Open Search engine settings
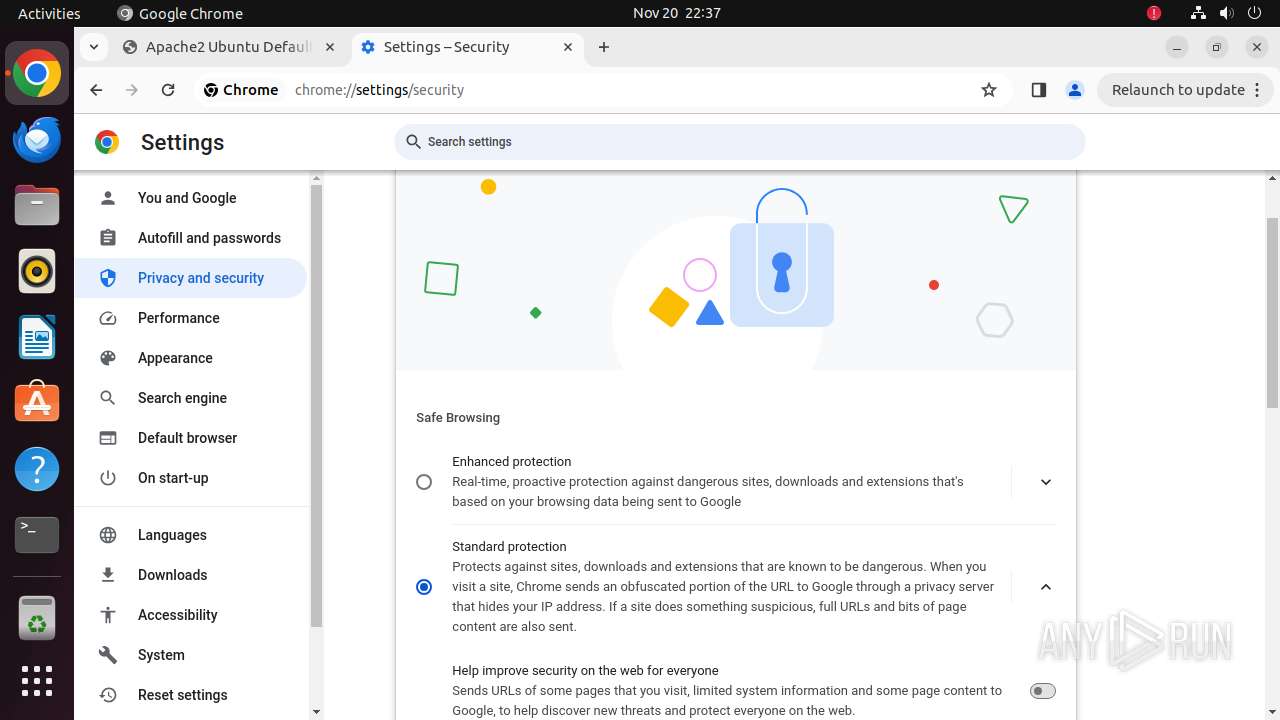This screenshot has height=720, width=1280. click(x=190, y=398)
